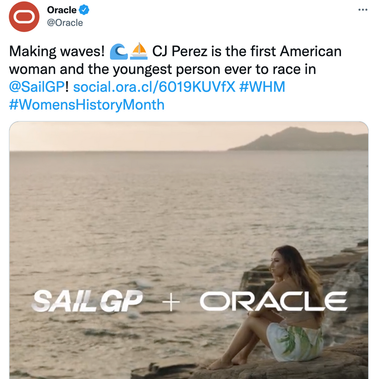This screenshot has width=379, height=379.
Task: Click the "Making waves!" text
Action: [57, 52]
